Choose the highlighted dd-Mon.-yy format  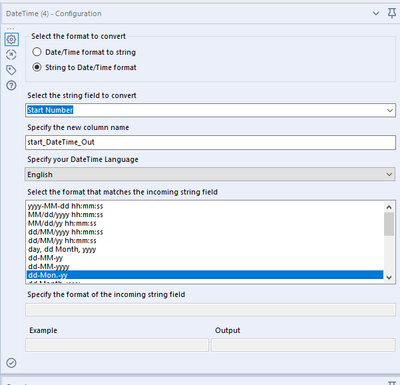(x=205, y=275)
